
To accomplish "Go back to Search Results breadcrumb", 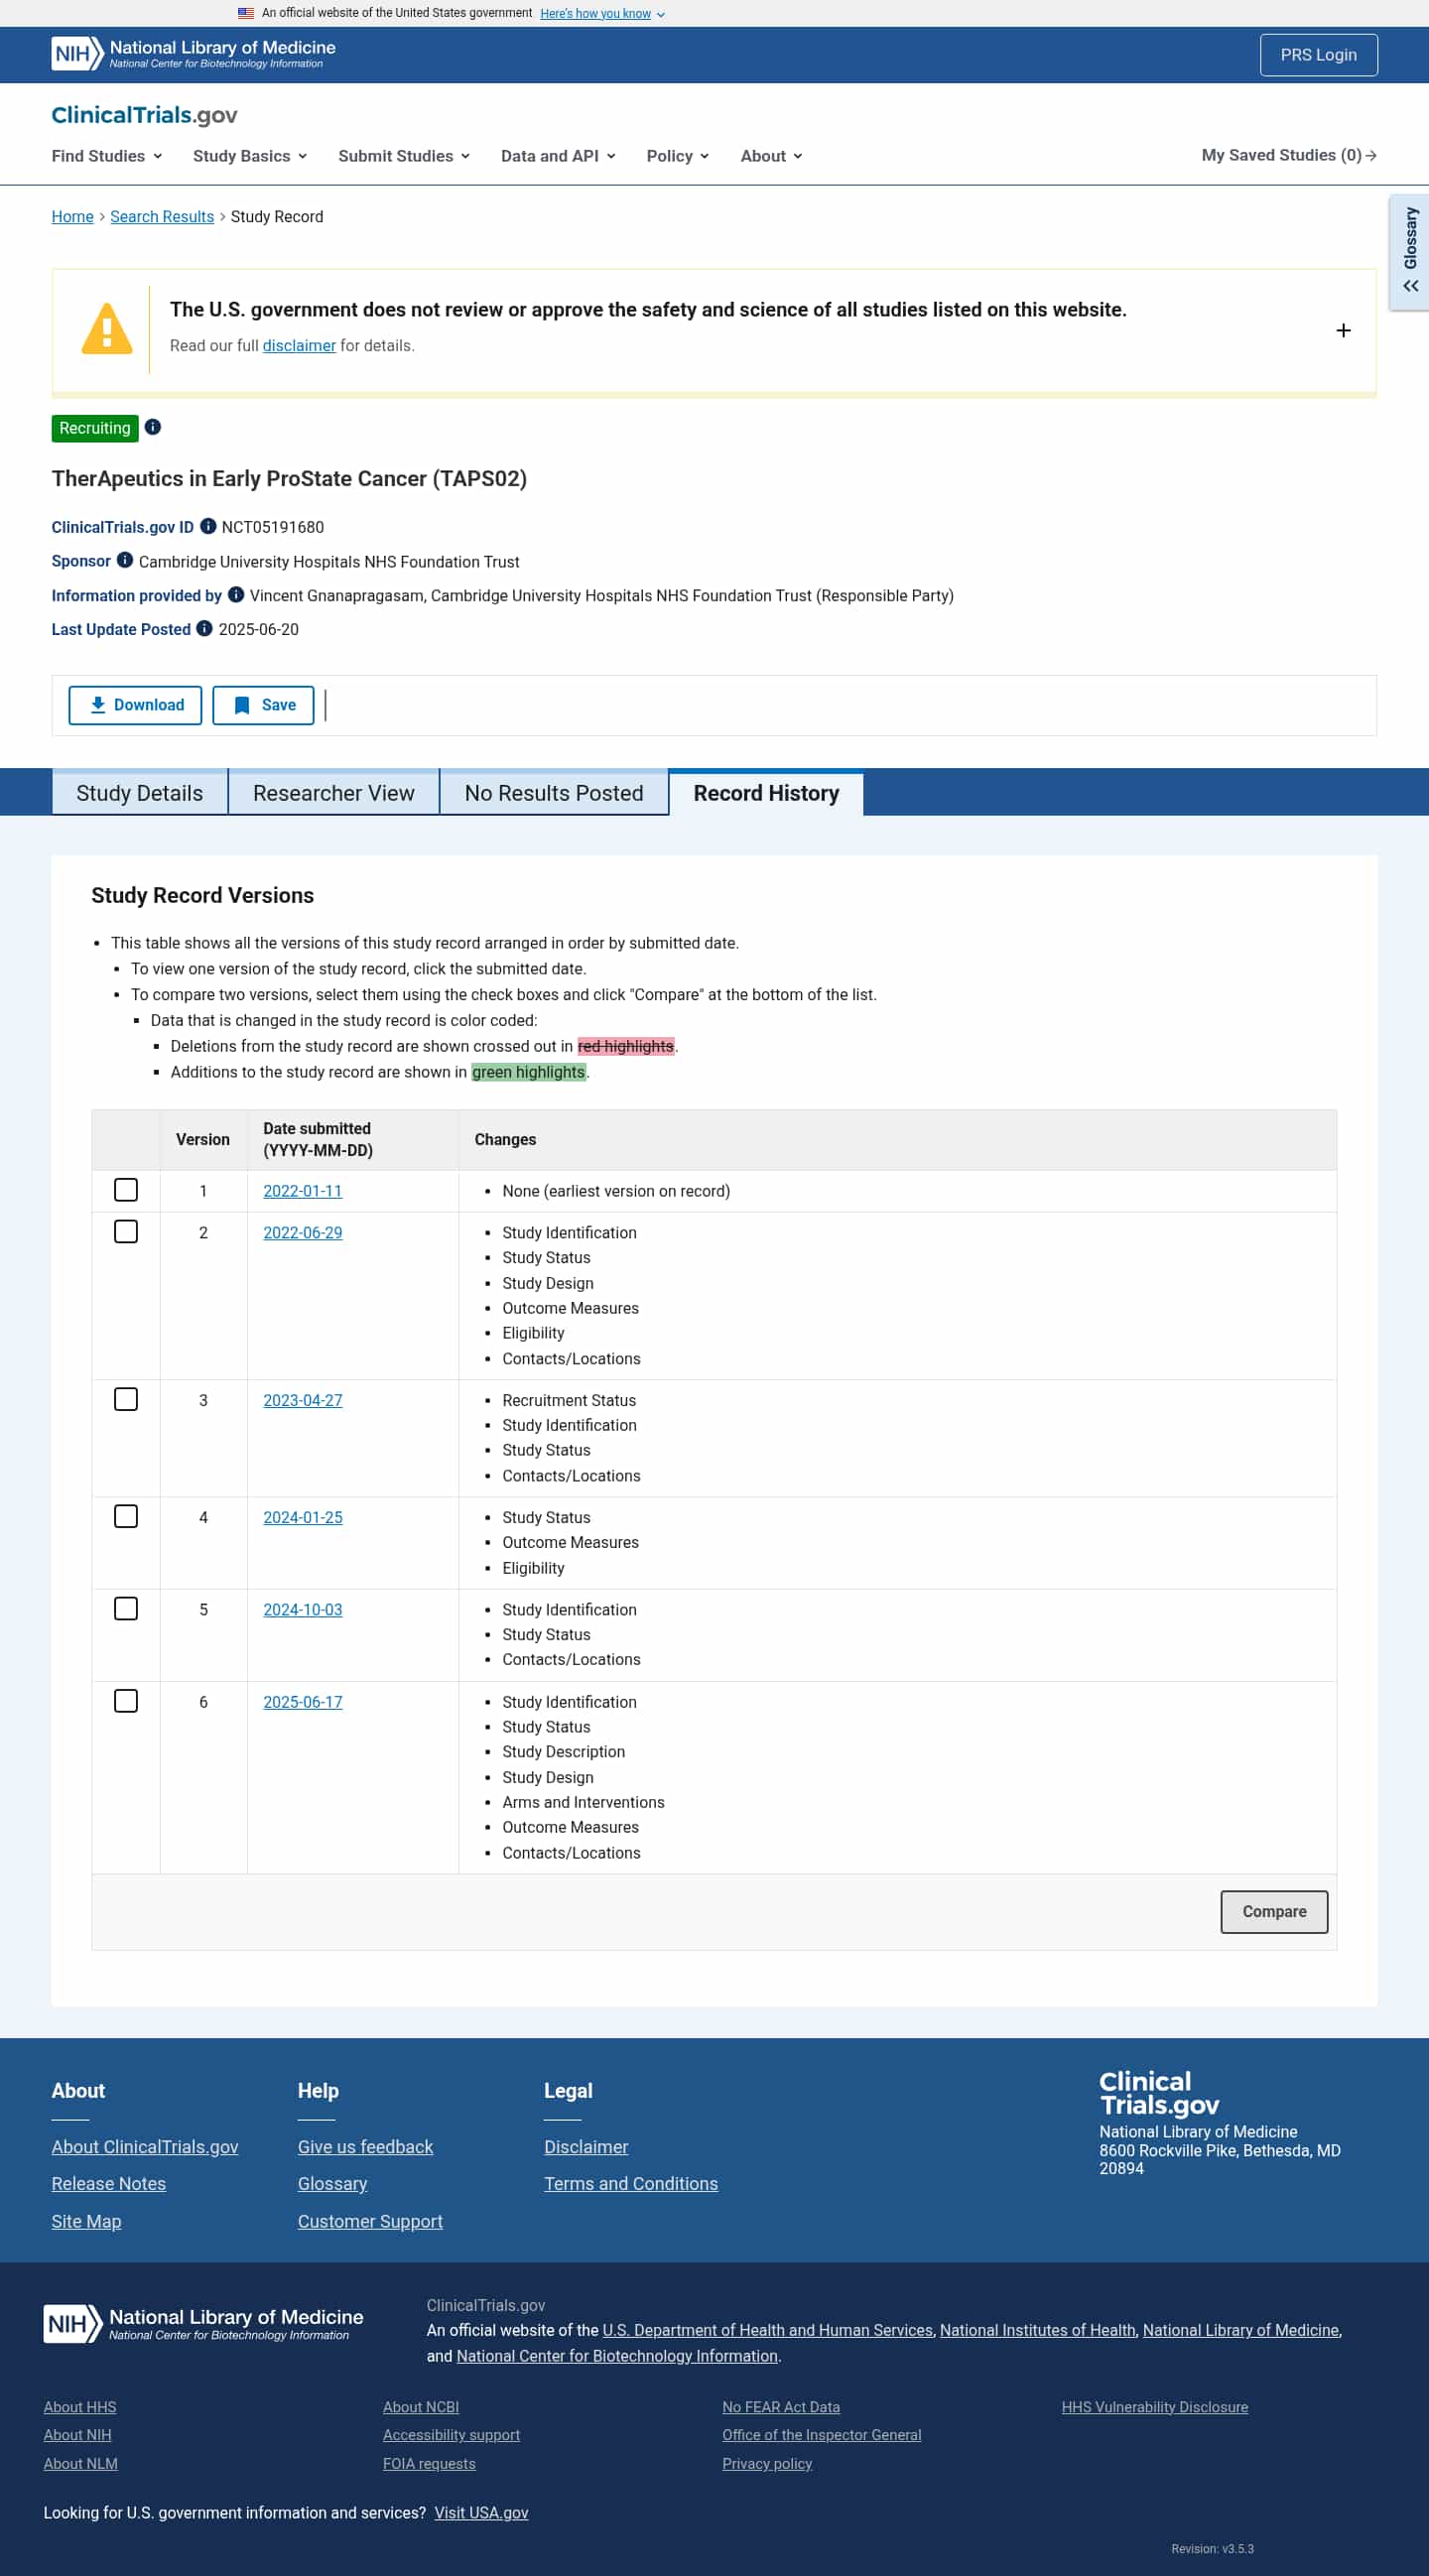I will point(162,216).
